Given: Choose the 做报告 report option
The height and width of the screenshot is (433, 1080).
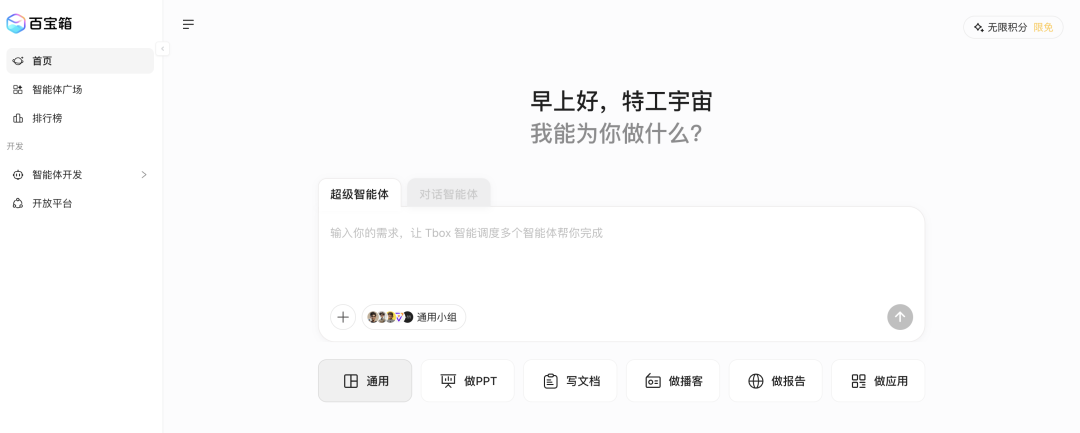Looking at the screenshot, I should click(x=776, y=381).
